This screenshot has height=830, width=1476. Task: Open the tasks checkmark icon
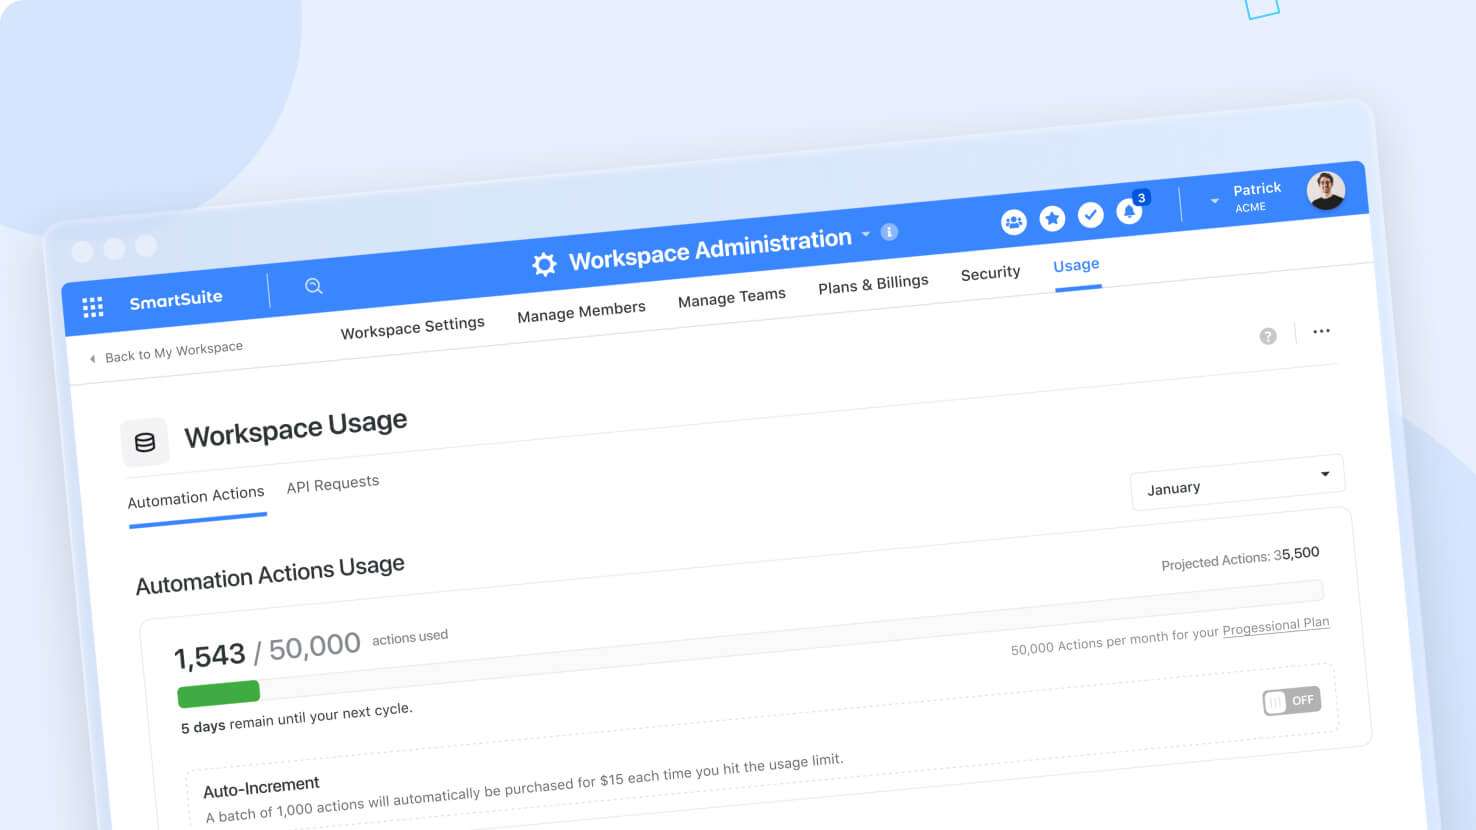(x=1091, y=214)
